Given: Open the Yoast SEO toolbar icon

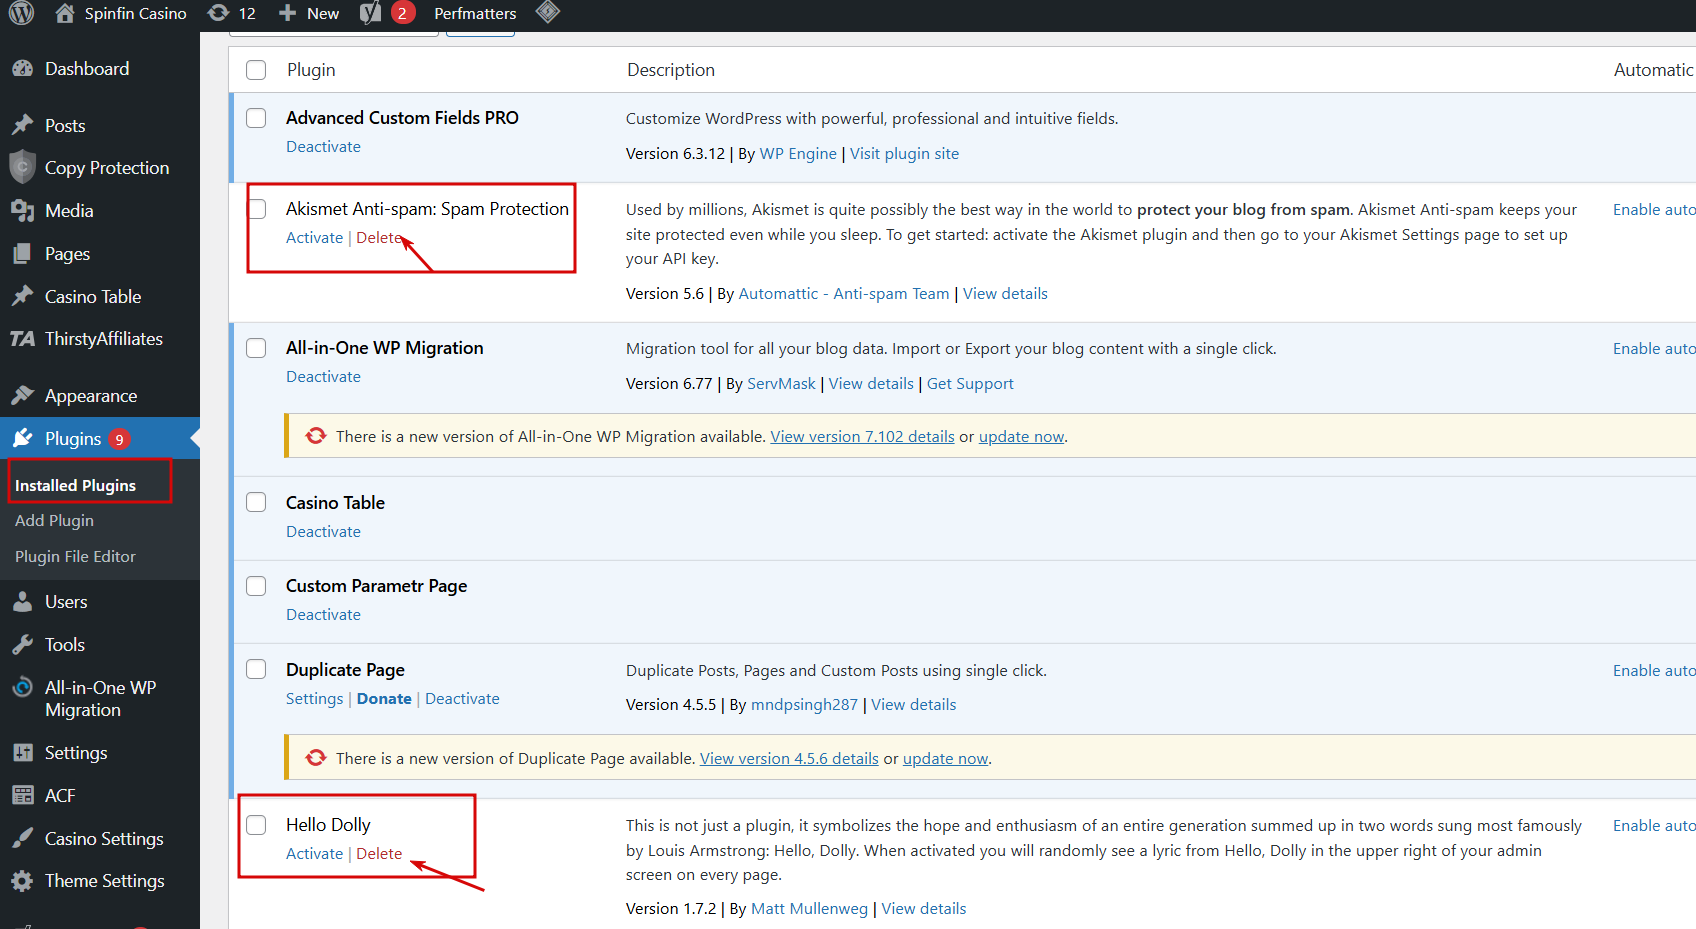Looking at the screenshot, I should click(x=371, y=13).
